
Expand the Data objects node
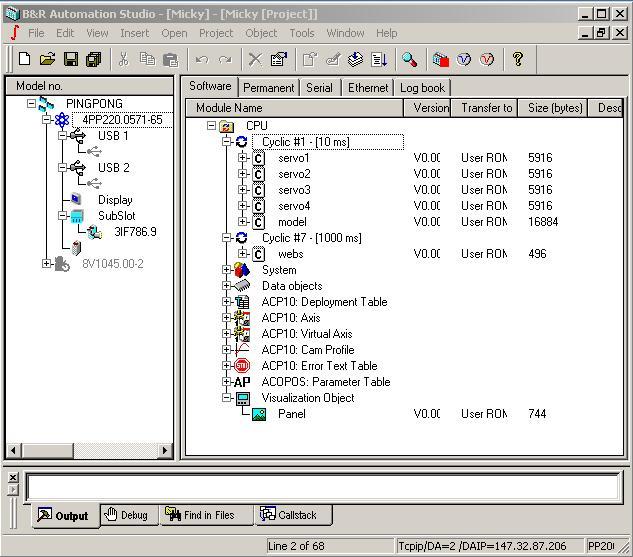point(226,286)
